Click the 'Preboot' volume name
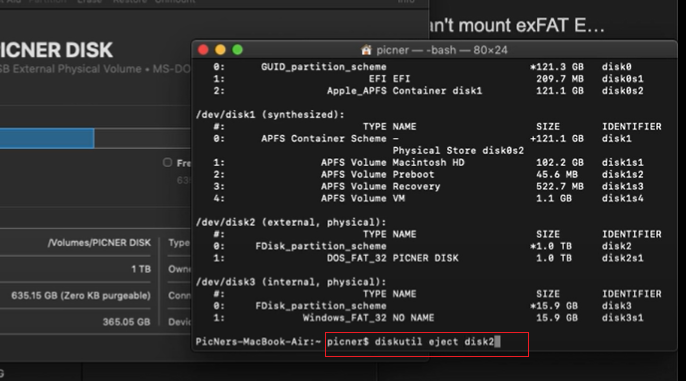This screenshot has height=381, width=686. click(413, 175)
